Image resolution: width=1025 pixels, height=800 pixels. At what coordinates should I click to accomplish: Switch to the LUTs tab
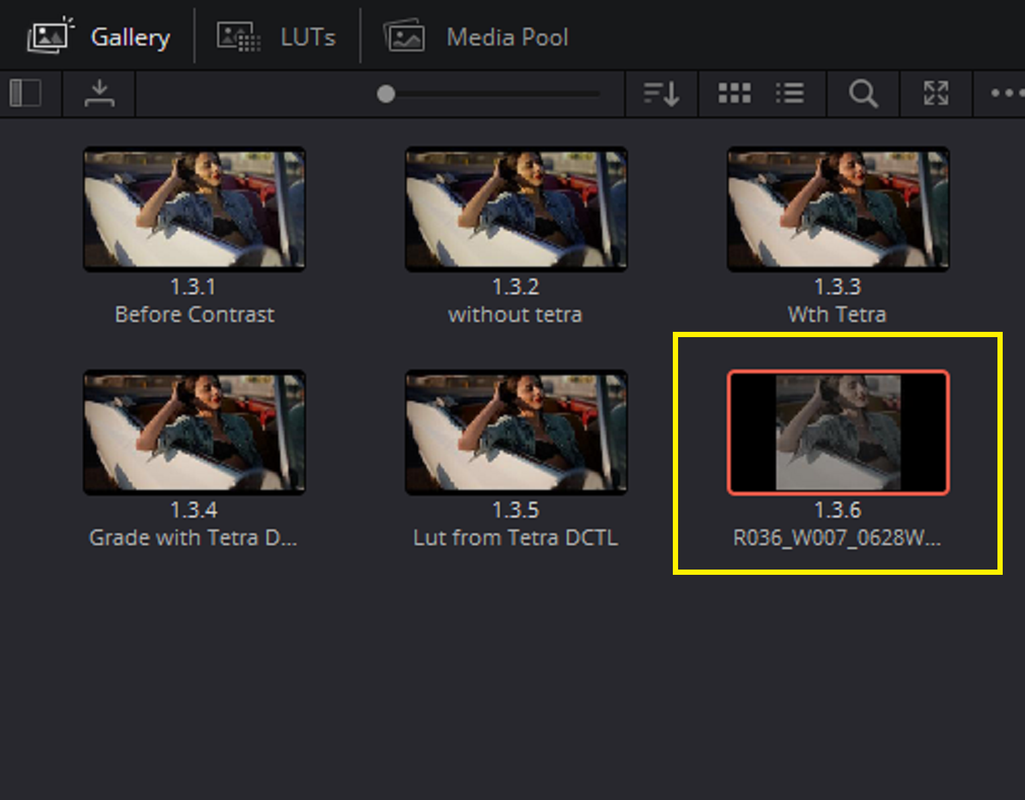click(x=277, y=37)
